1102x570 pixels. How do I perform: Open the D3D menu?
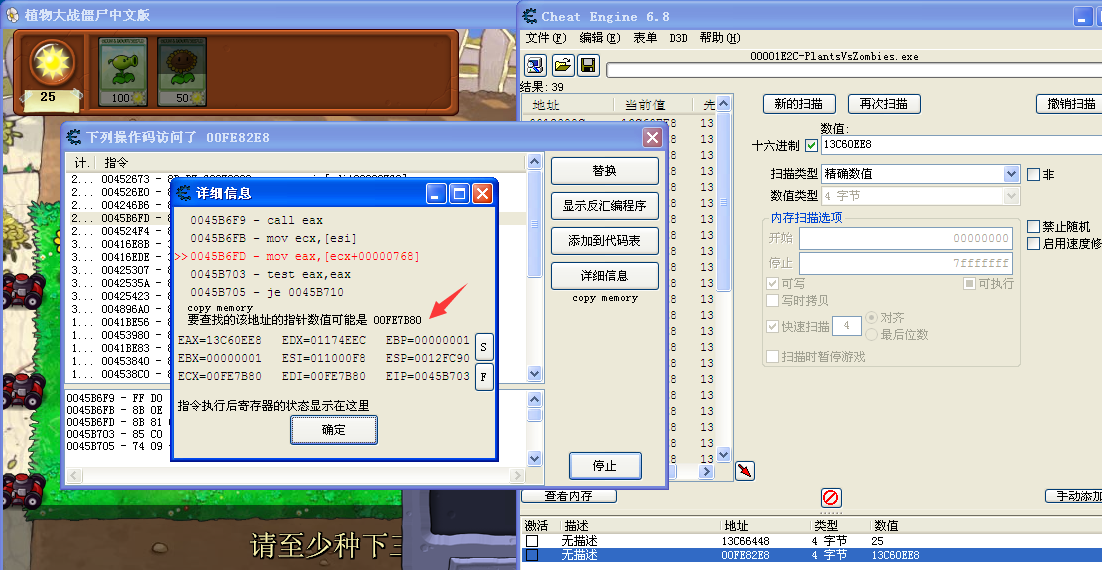(x=678, y=38)
